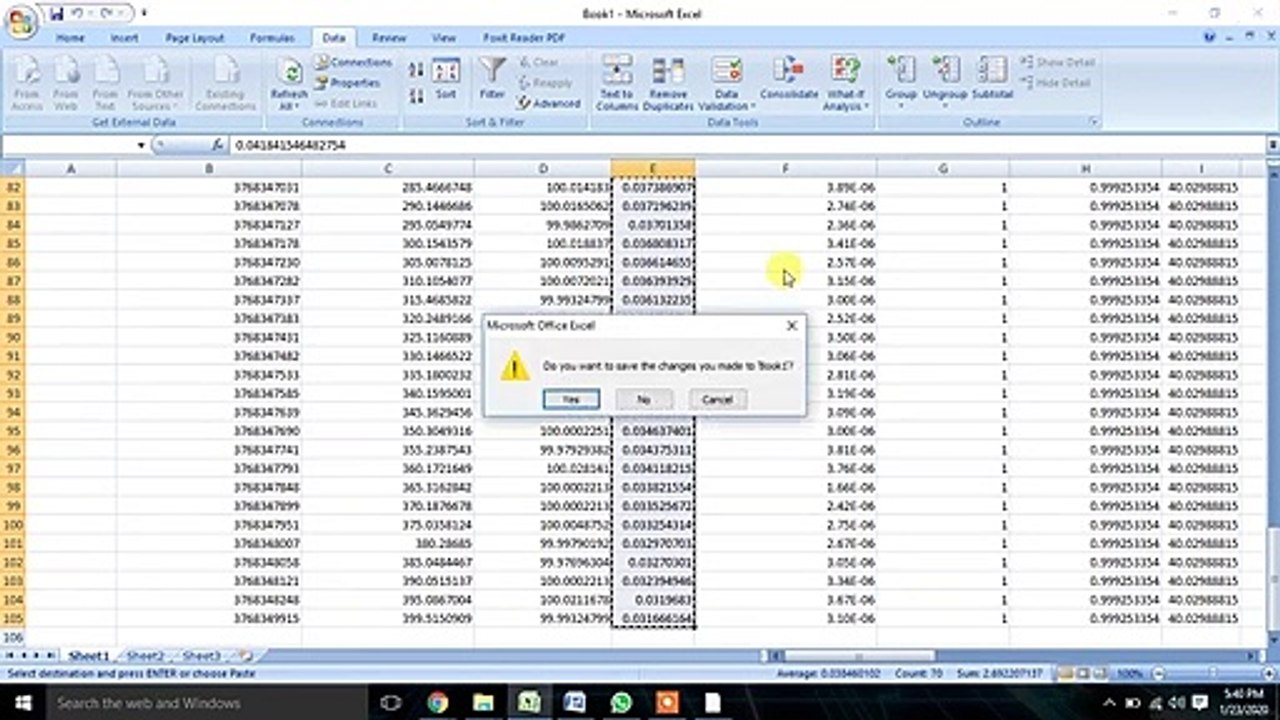Open the Customize Quick Access Toolbar dropdown
1280x720 pixels.
(144, 13)
